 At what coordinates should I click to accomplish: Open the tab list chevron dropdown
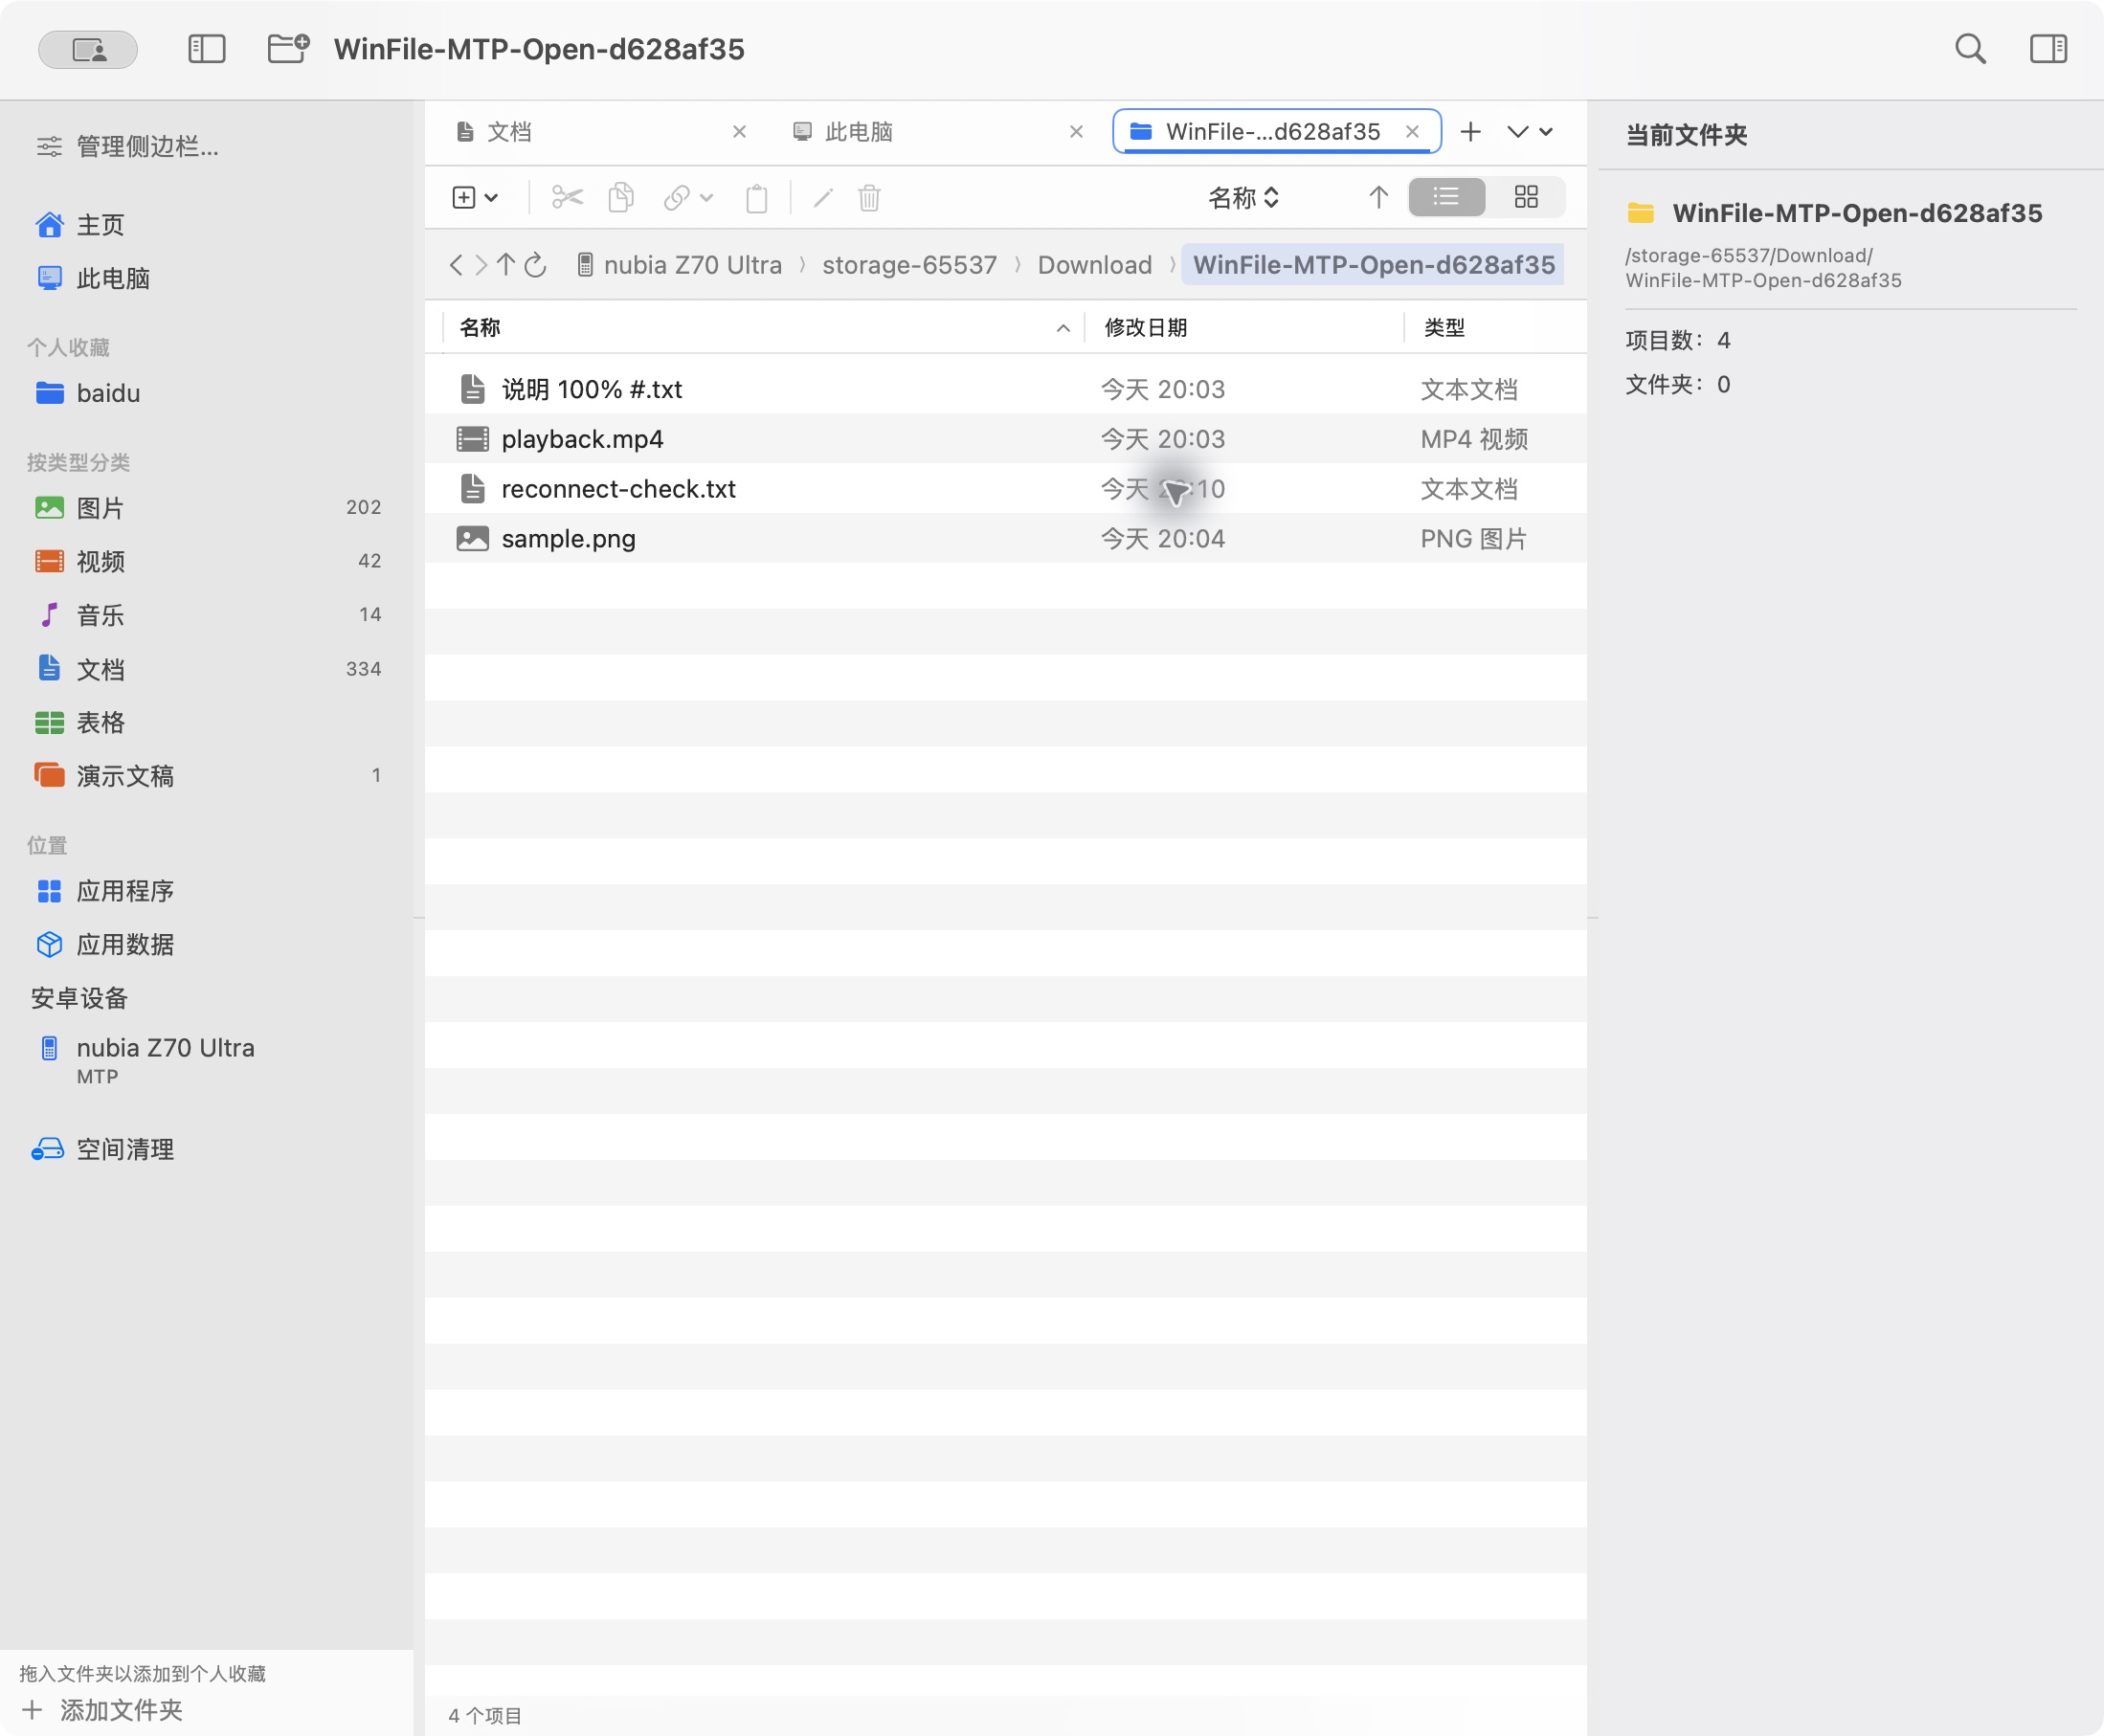click(x=1530, y=132)
